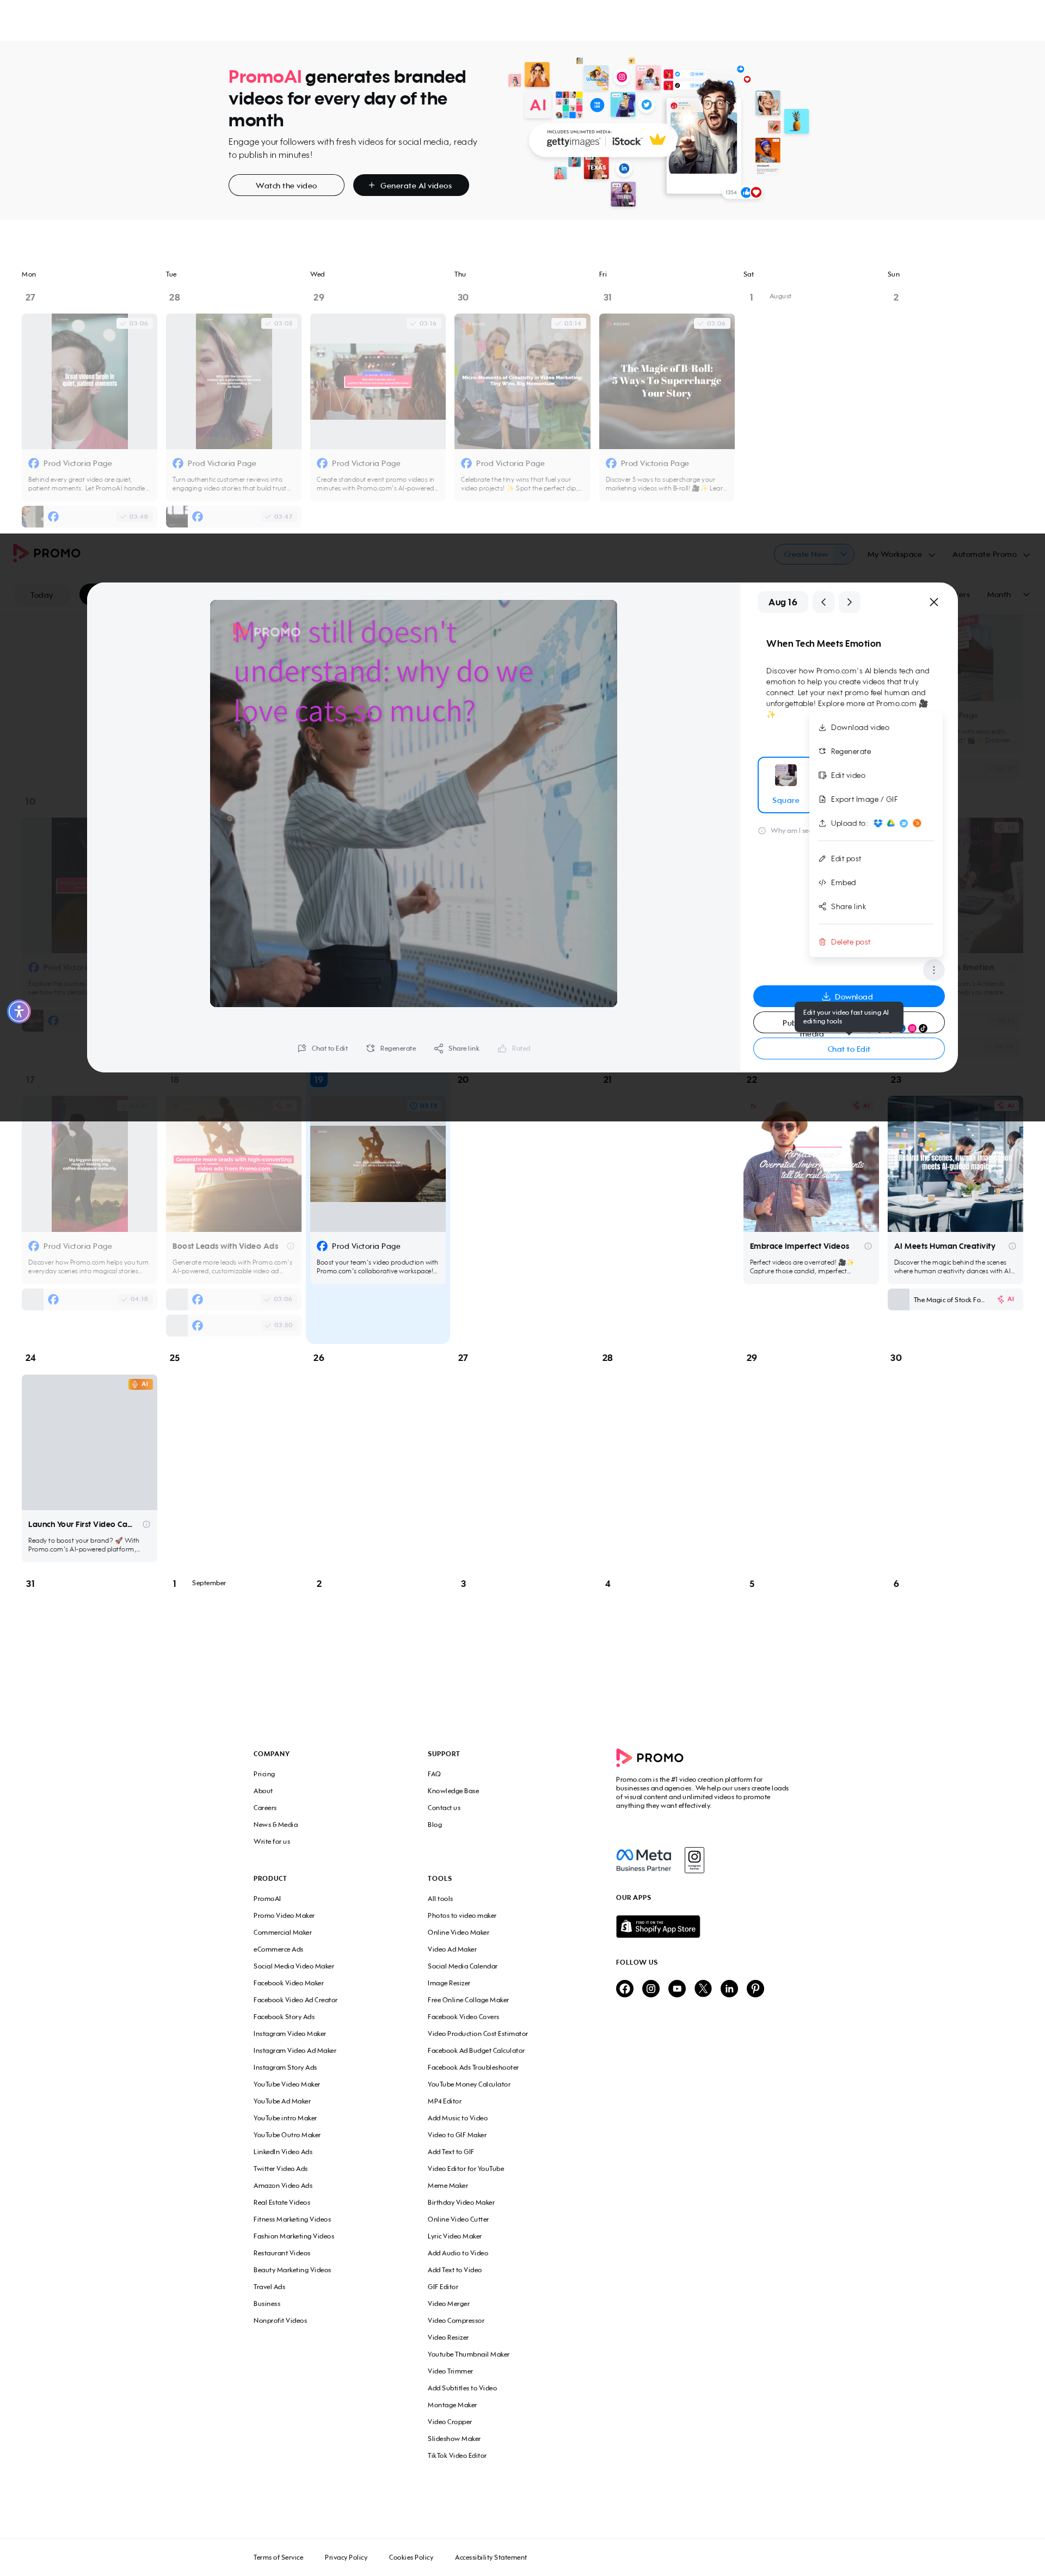Viewport: 1045px width, 2576px height.
Task: Open Accessibility Statement link
Action: [491, 2557]
